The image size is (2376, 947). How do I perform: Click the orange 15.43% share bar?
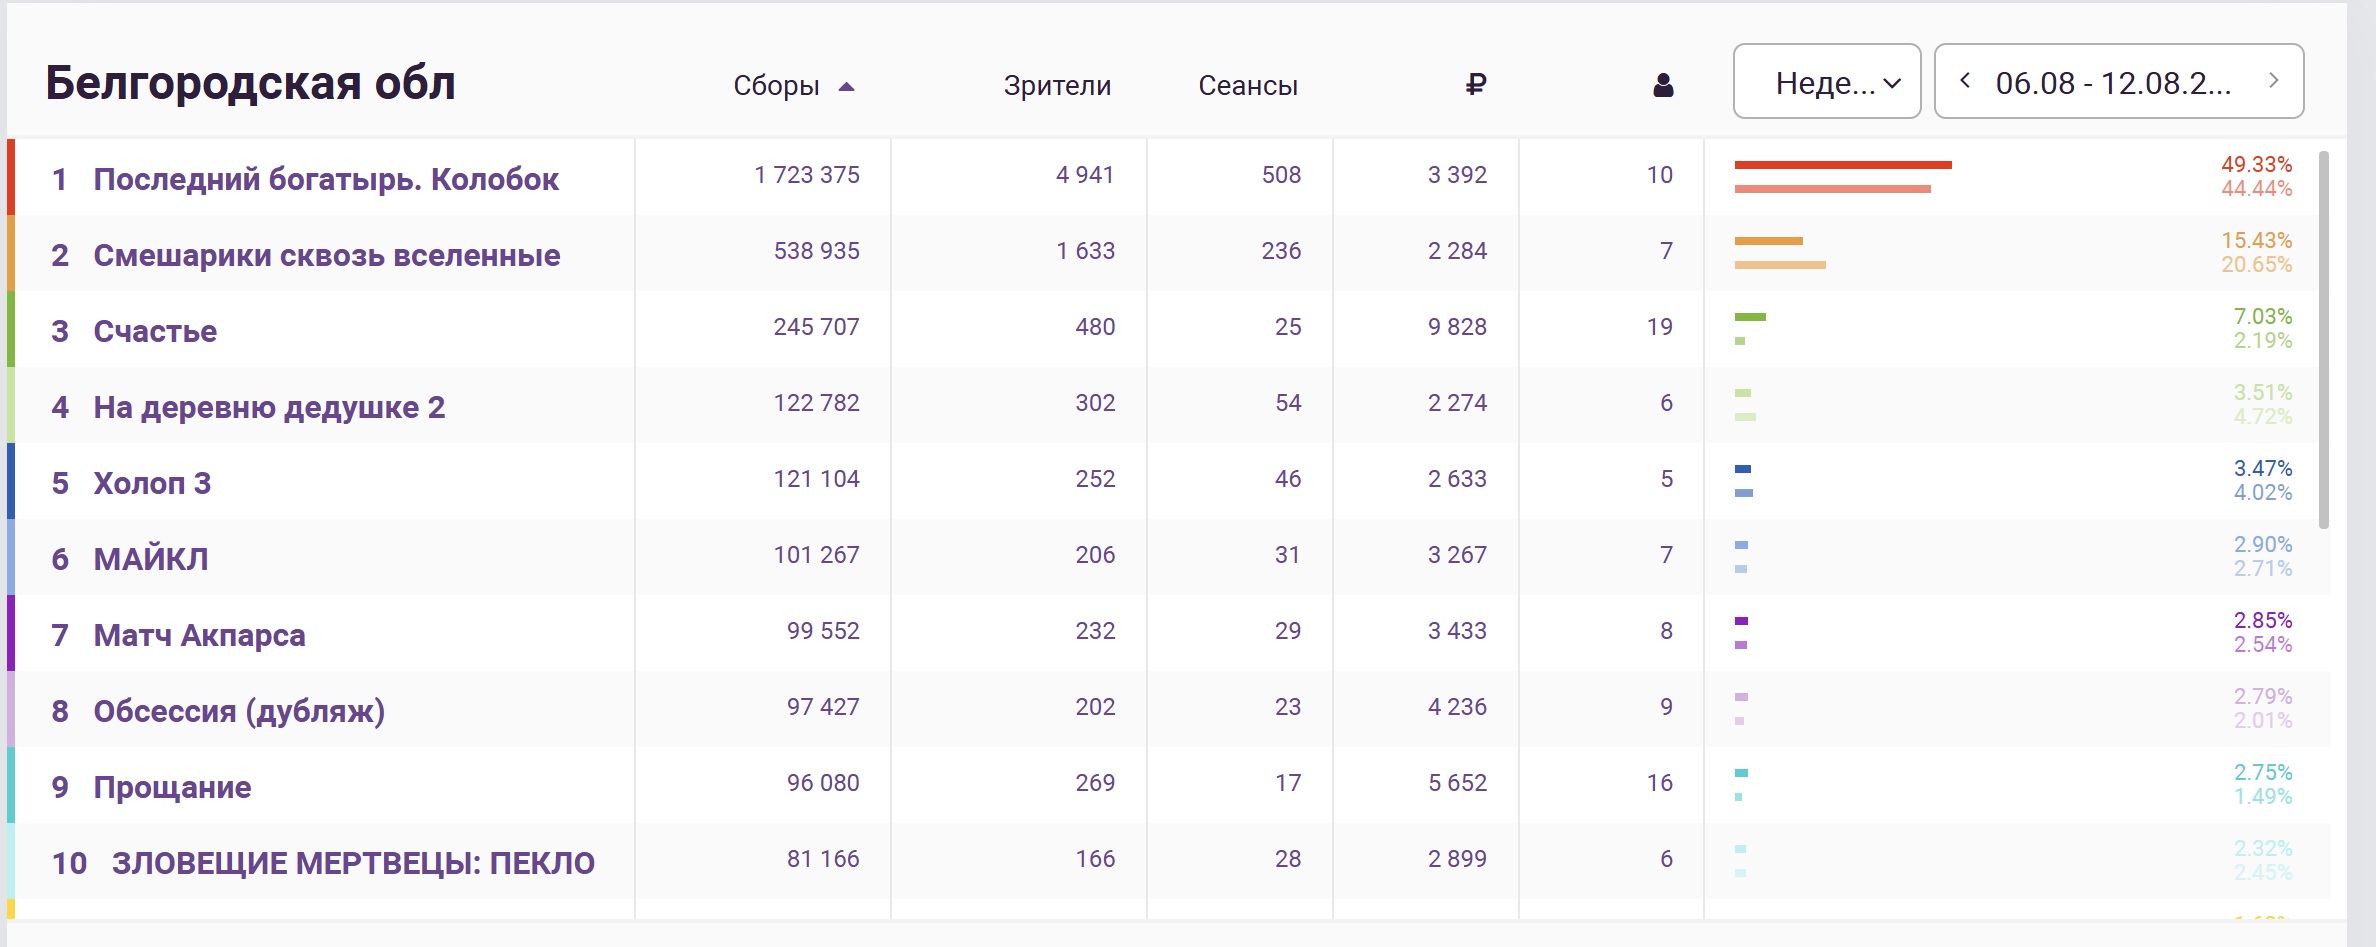pyautogui.click(x=1769, y=241)
